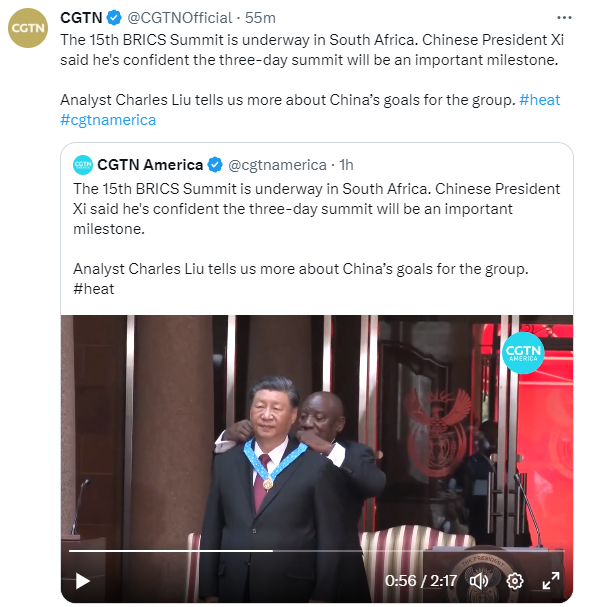
Task: Open the quoted tweet's 1h timestamp
Action: (x=346, y=165)
